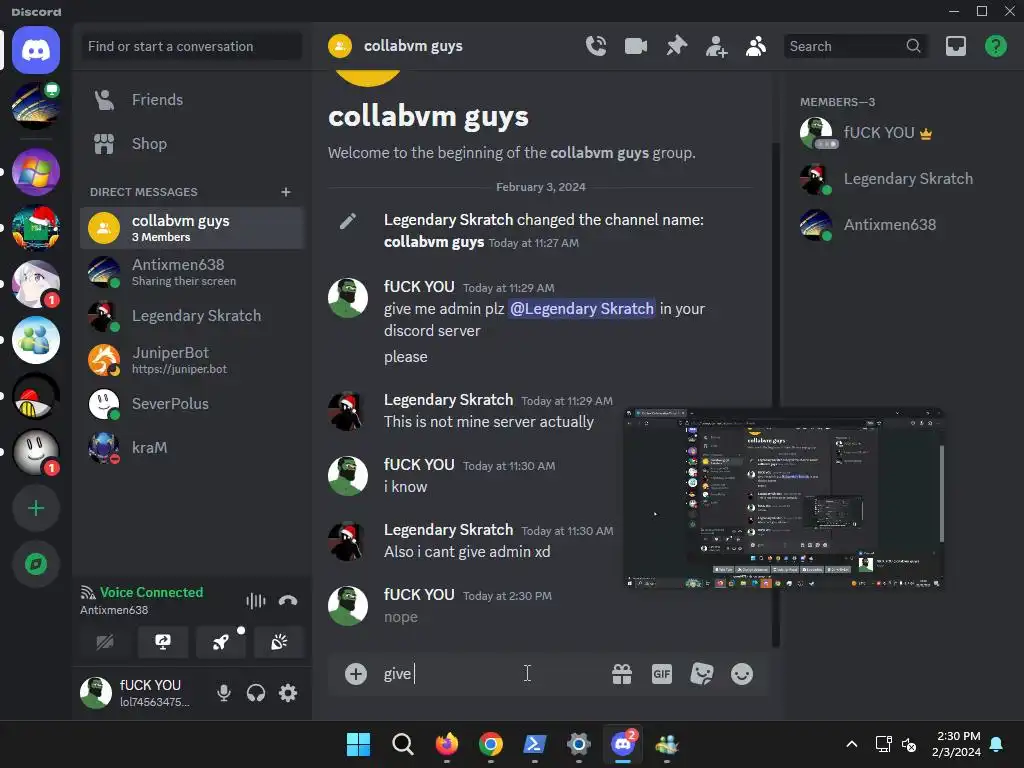Open attachment plus button in message box
This screenshot has width=1024, height=768.
click(355, 673)
